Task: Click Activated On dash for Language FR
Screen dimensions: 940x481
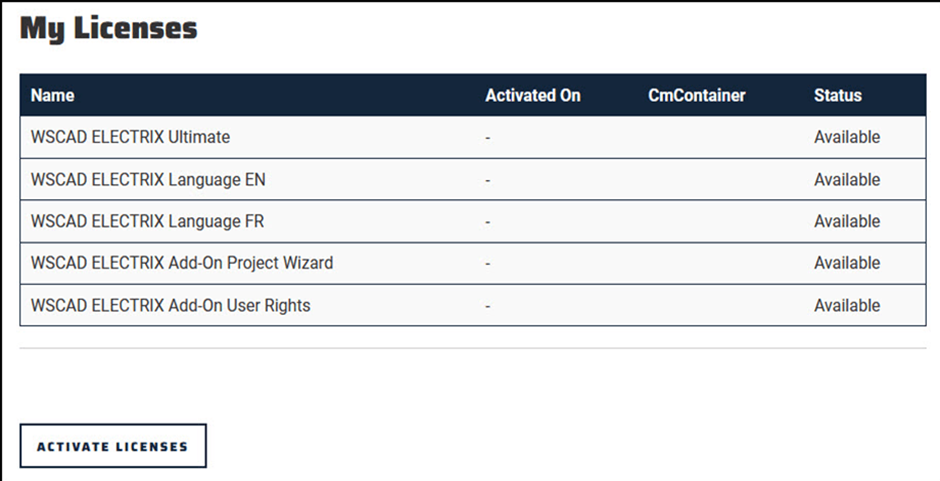Action: (x=488, y=223)
